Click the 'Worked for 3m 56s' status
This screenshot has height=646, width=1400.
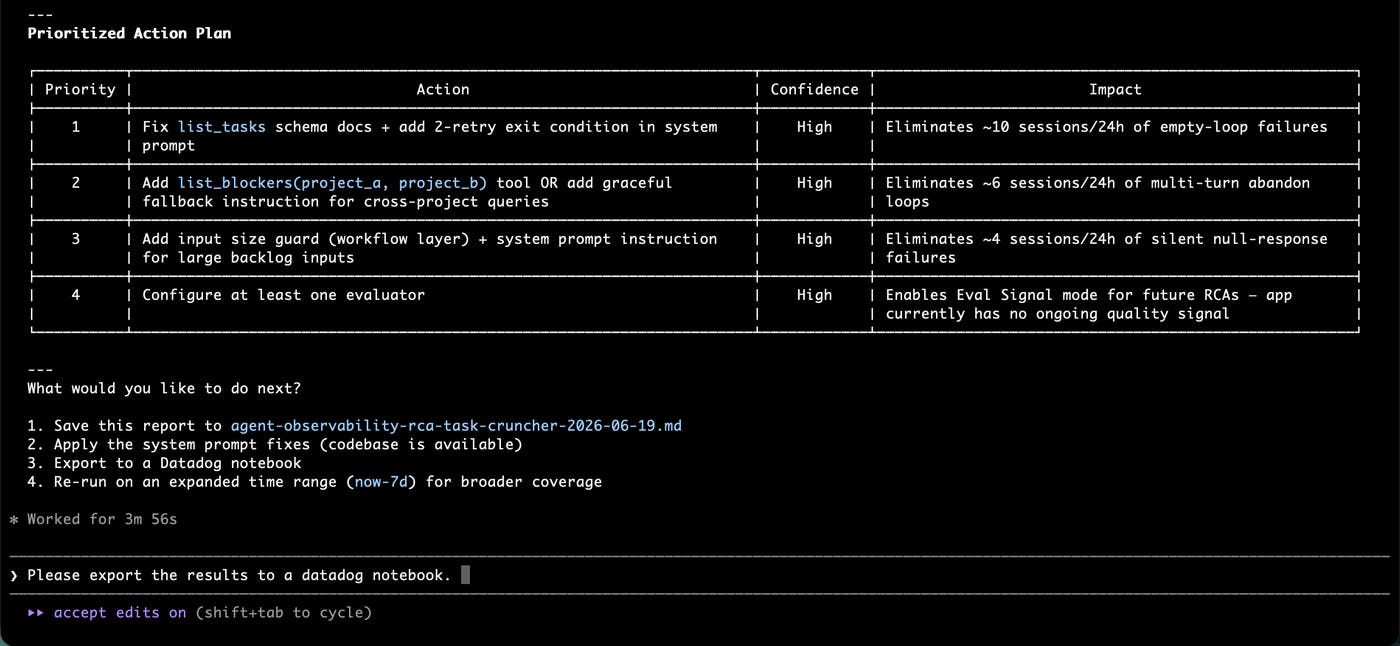[102, 520]
